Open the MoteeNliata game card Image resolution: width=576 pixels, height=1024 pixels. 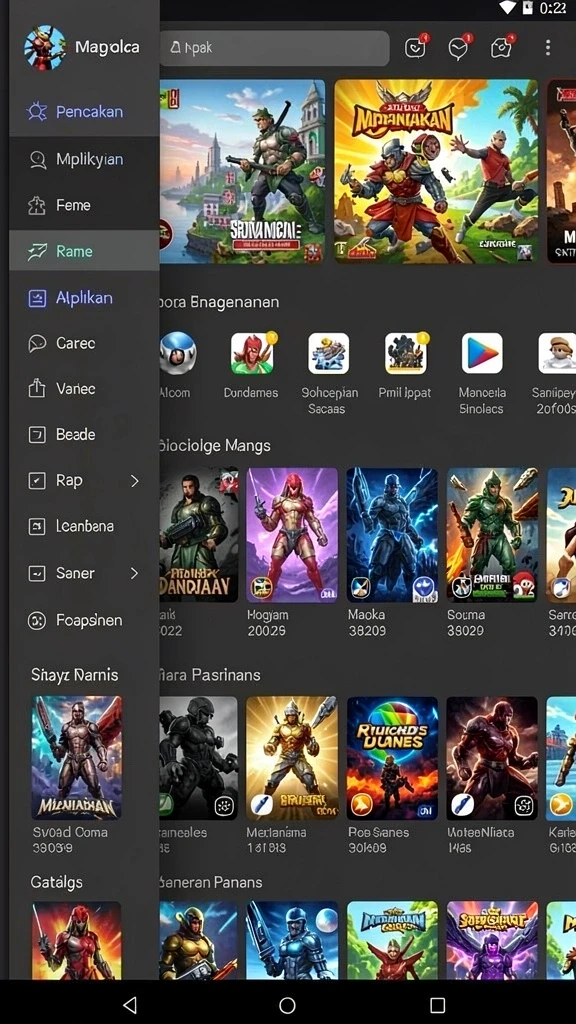492,758
